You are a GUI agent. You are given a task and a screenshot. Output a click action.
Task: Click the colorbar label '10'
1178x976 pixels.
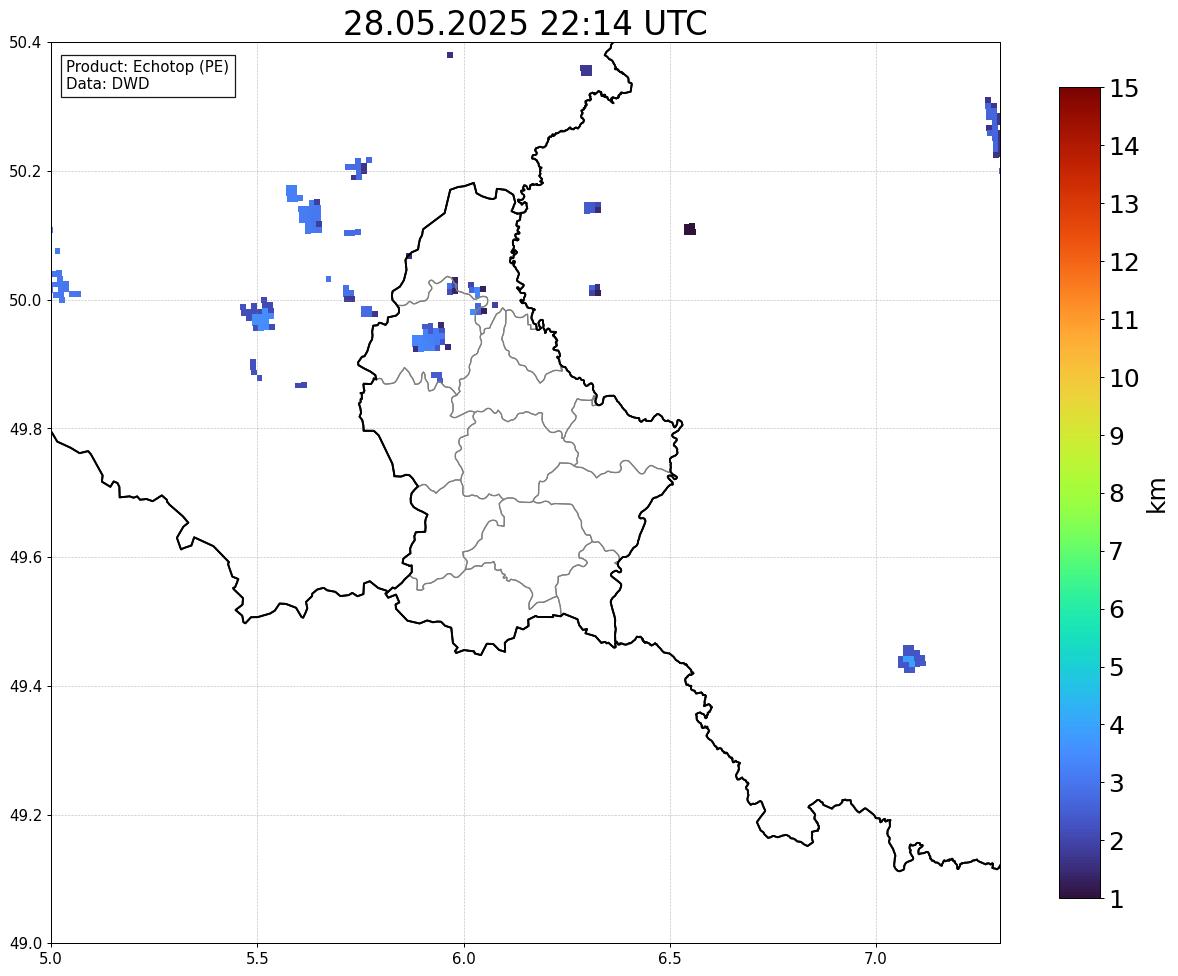[1124, 378]
